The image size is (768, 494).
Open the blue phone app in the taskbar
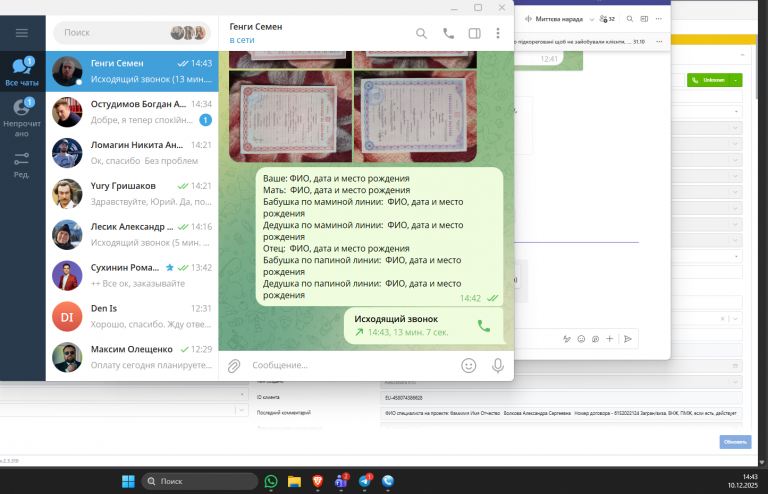(x=388, y=482)
